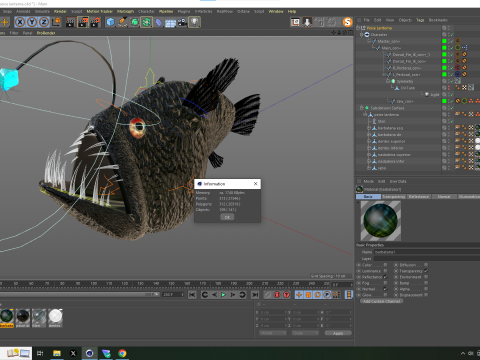Image resolution: width=480 pixels, height=360 pixels.
Task: Click the Cube primitive icon
Action: (110, 22)
